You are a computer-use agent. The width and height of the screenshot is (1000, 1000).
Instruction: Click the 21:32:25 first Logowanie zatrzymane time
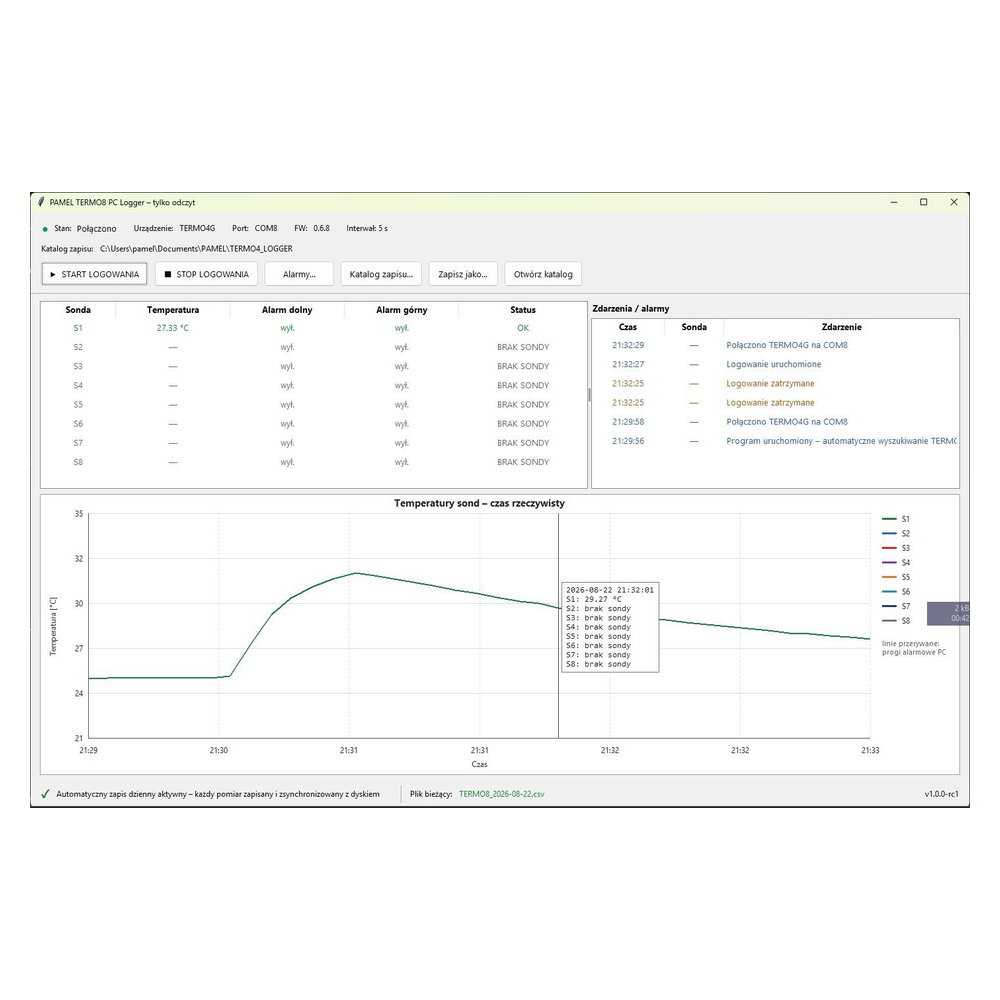tap(628, 383)
